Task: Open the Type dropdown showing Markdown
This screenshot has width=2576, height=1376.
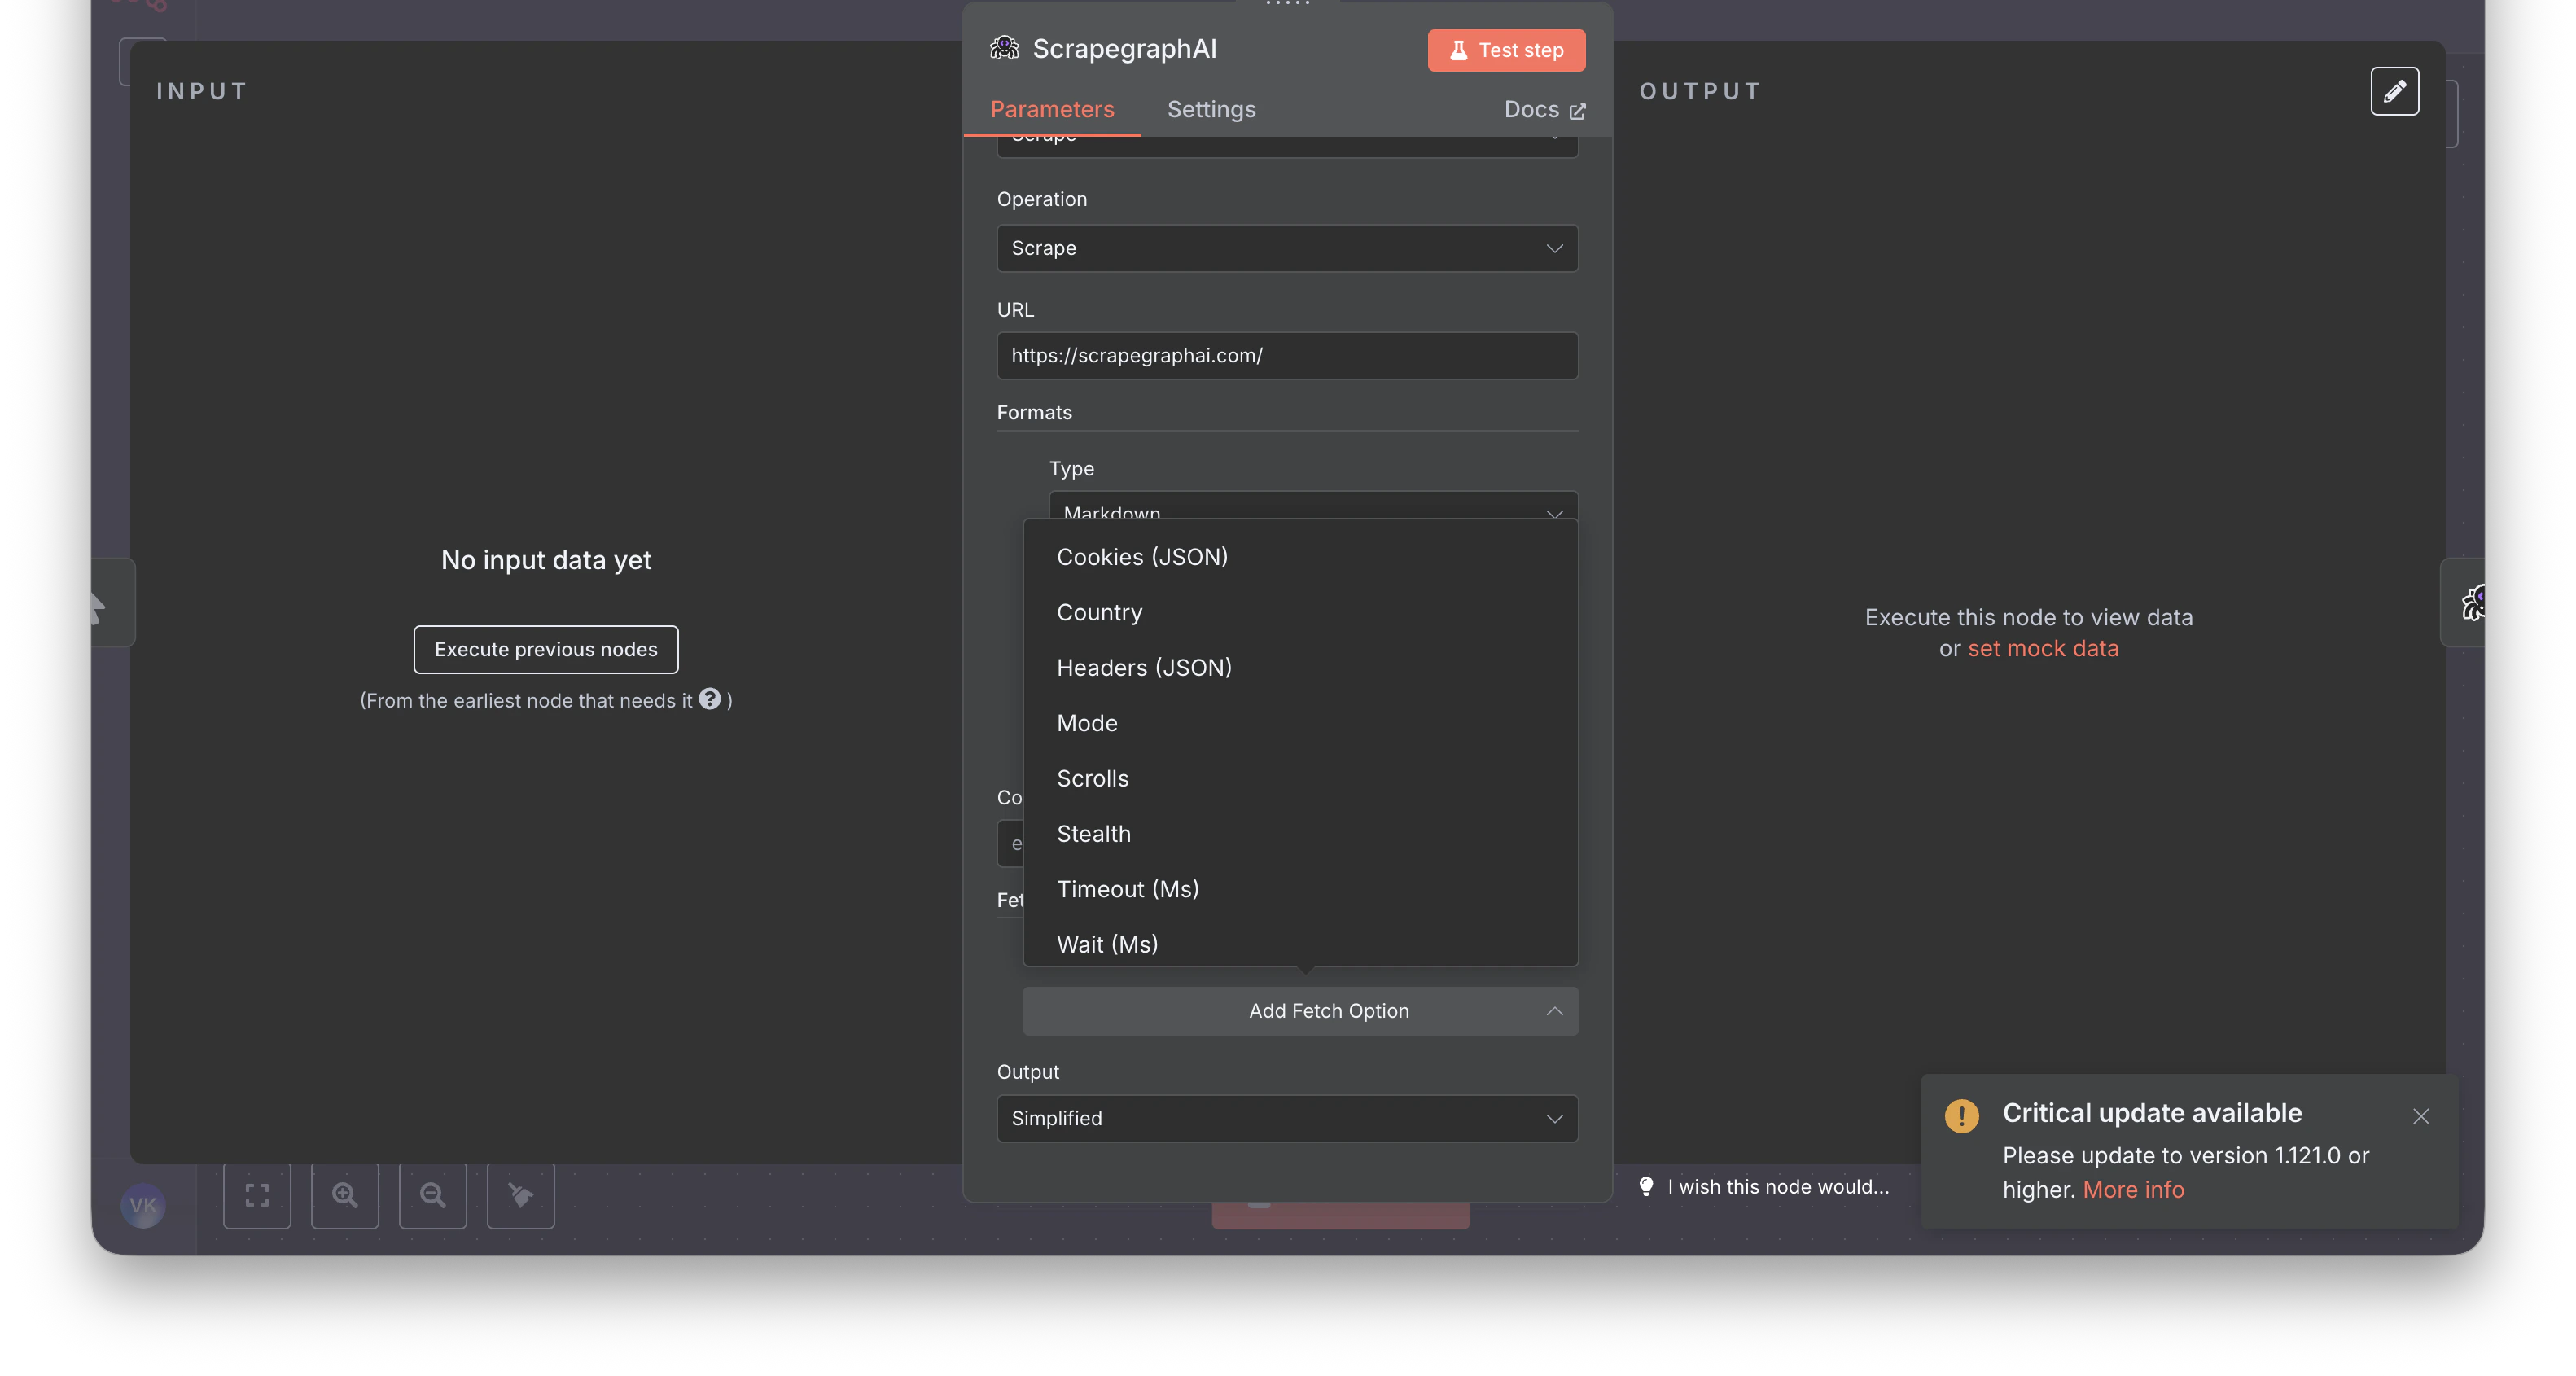Action: coord(1313,505)
